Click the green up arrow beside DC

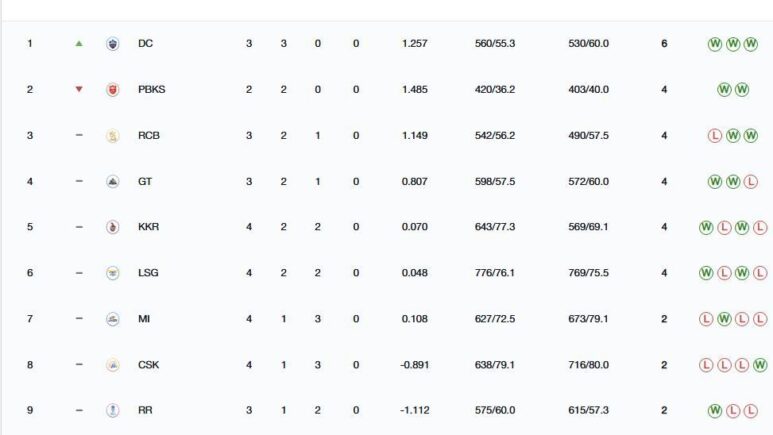click(x=79, y=44)
